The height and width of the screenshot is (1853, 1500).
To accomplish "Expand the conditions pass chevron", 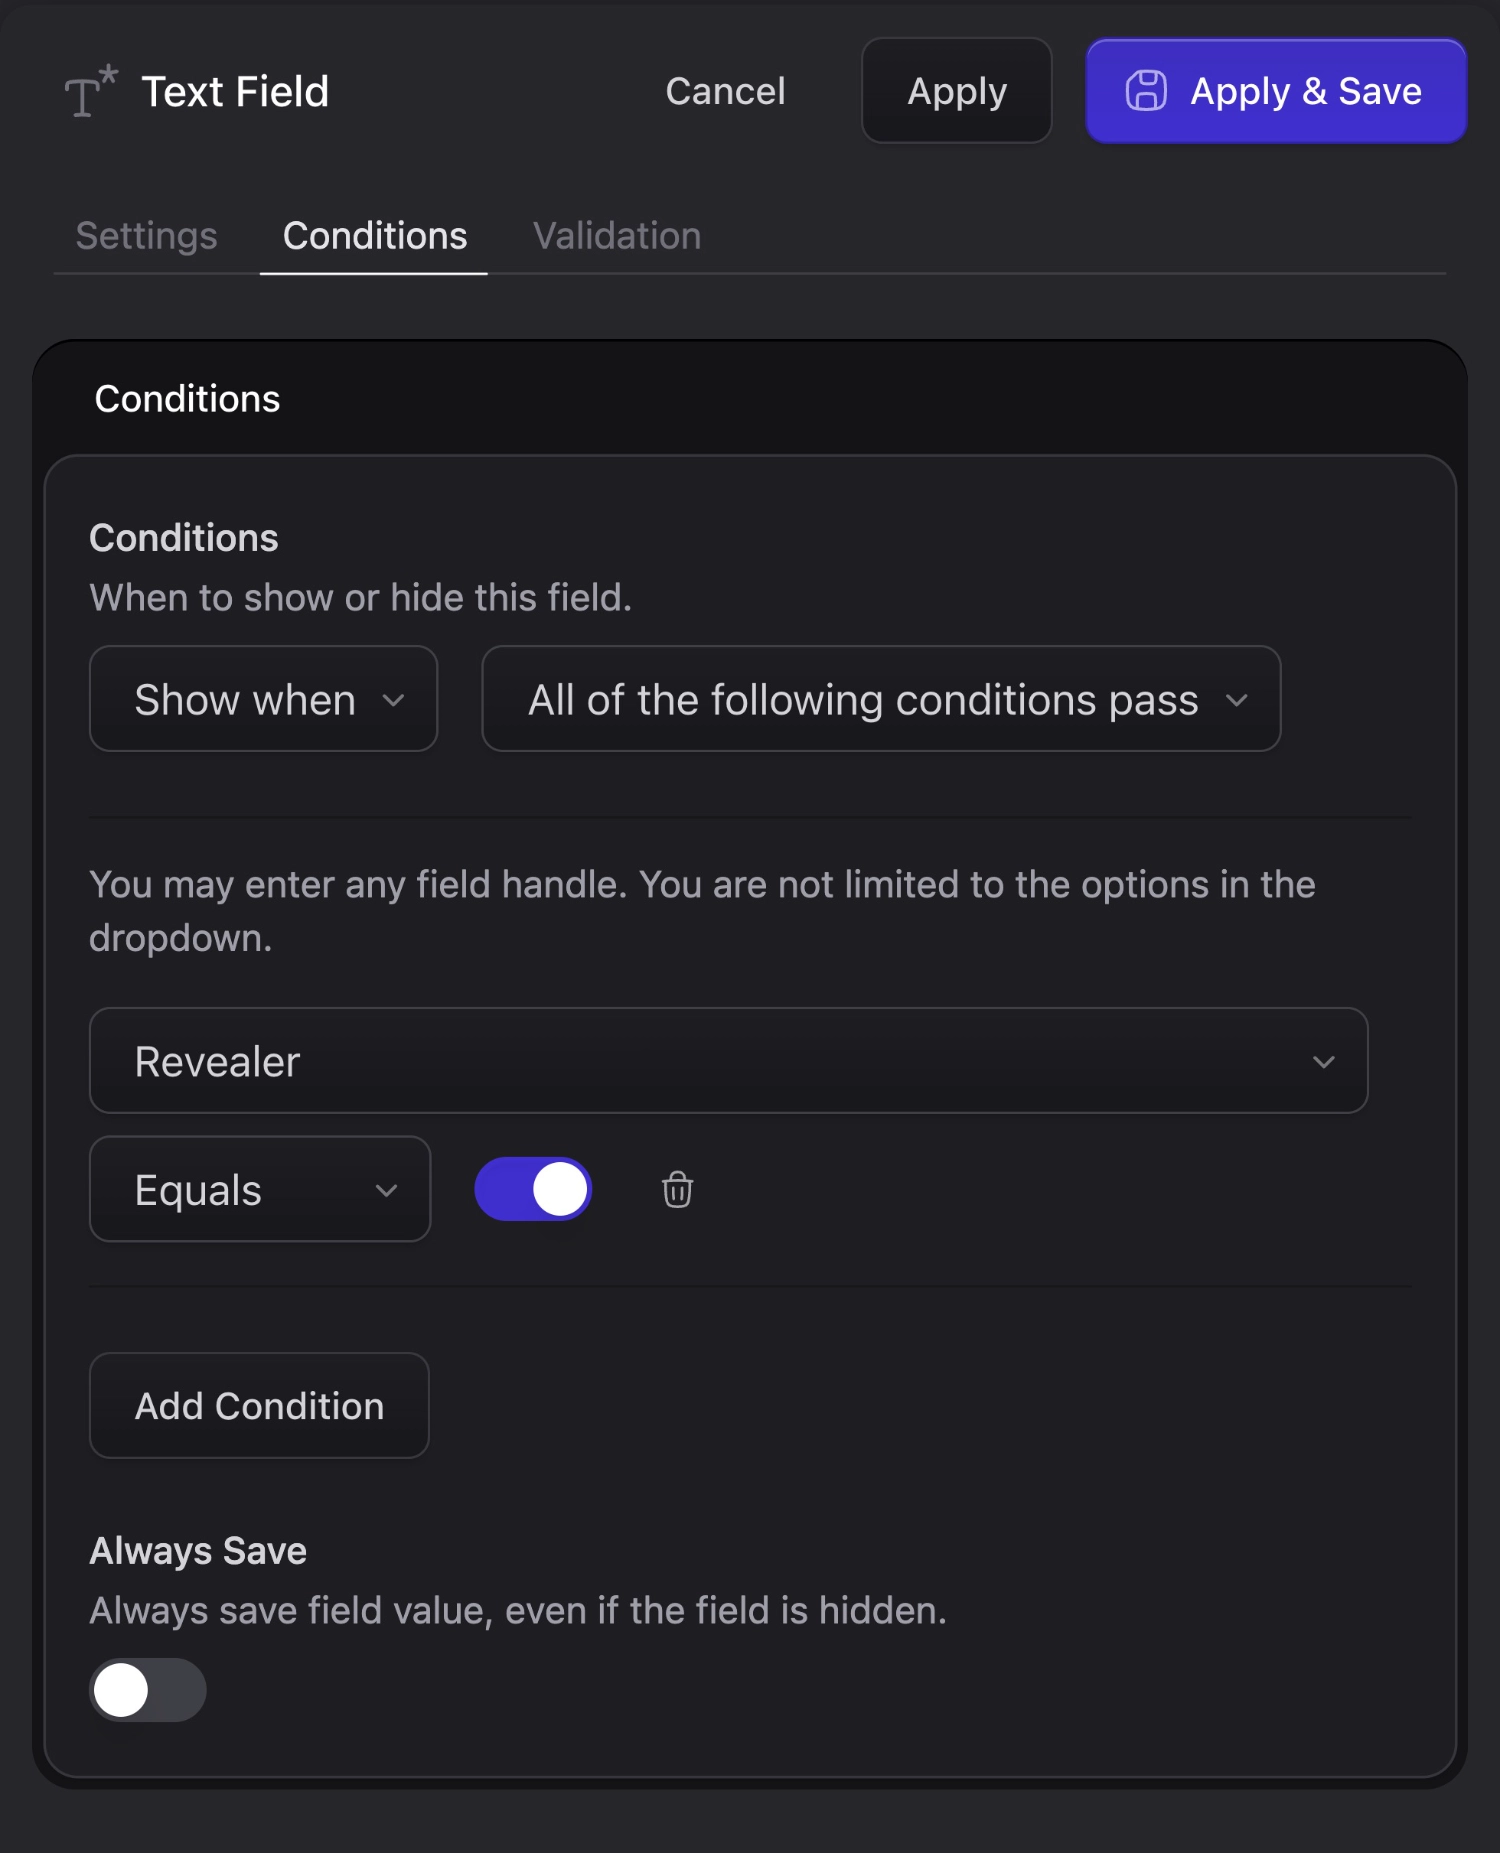I will click(x=1239, y=700).
